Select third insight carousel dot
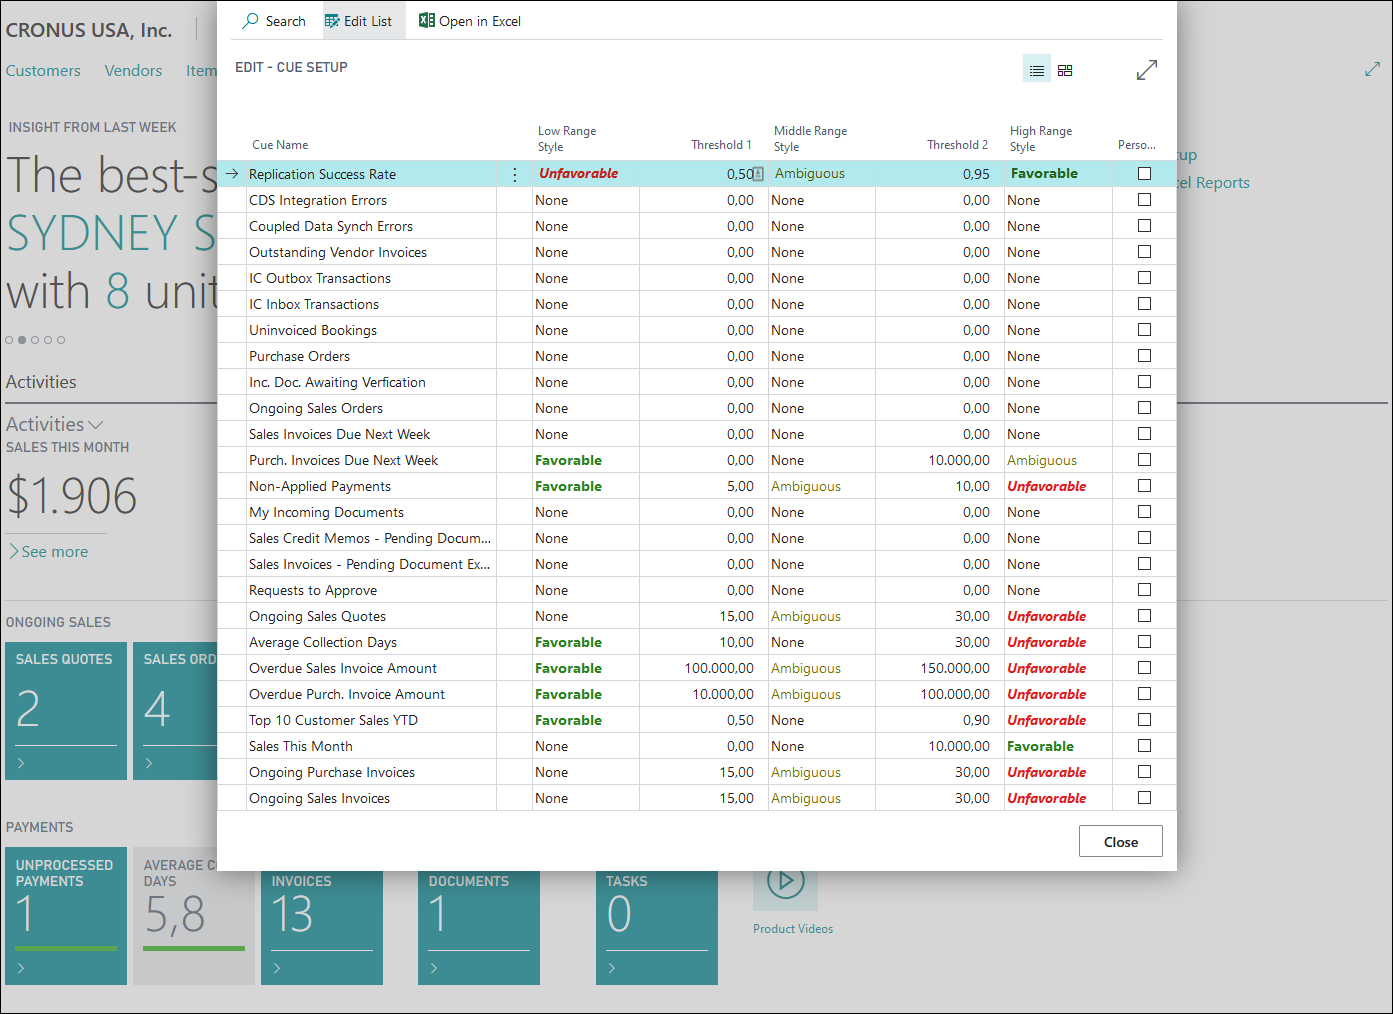Viewport: 1393px width, 1014px height. pyautogui.click(x=35, y=340)
